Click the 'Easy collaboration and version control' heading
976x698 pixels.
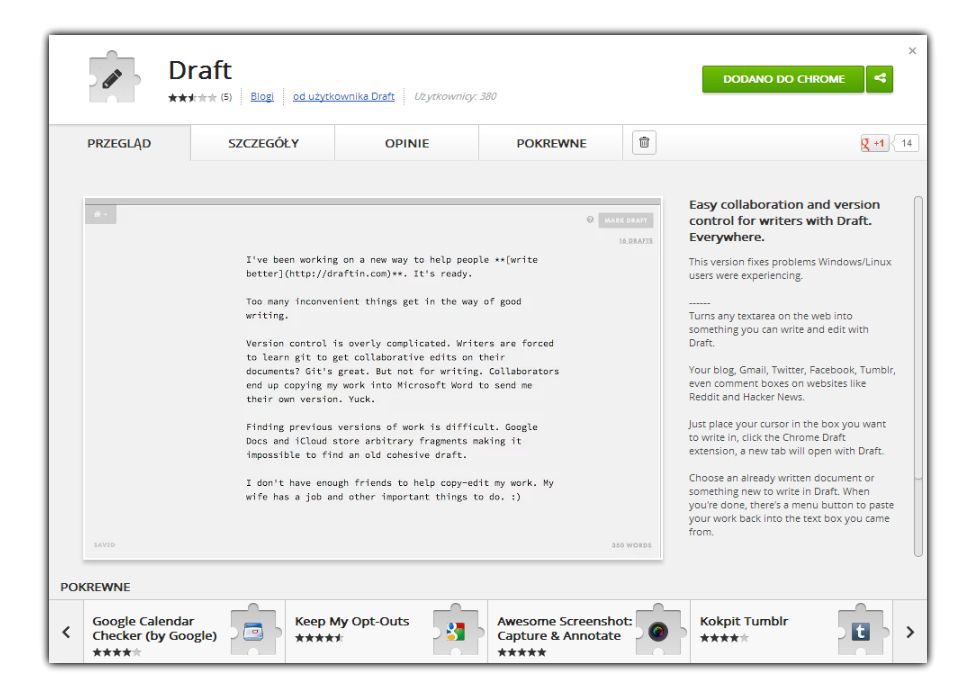point(784,220)
